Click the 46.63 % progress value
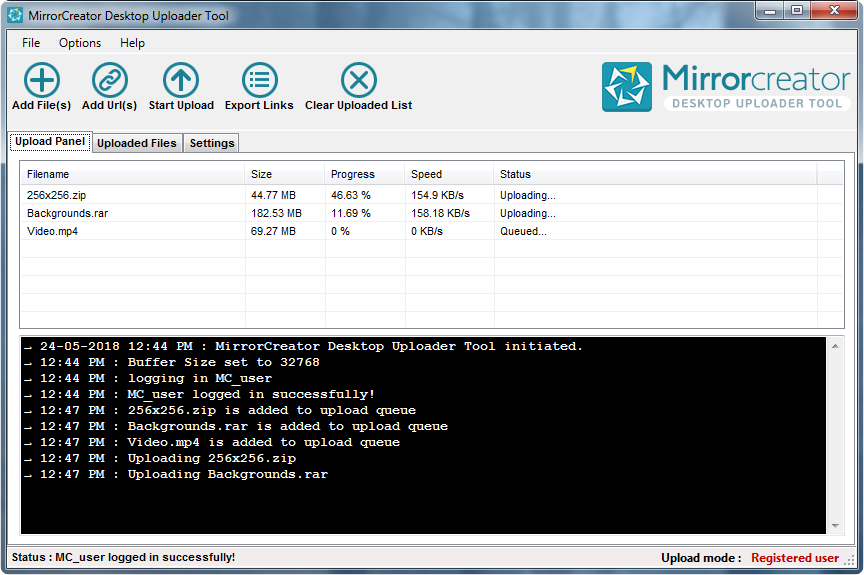Screen dimensions: 864x575 350,195
